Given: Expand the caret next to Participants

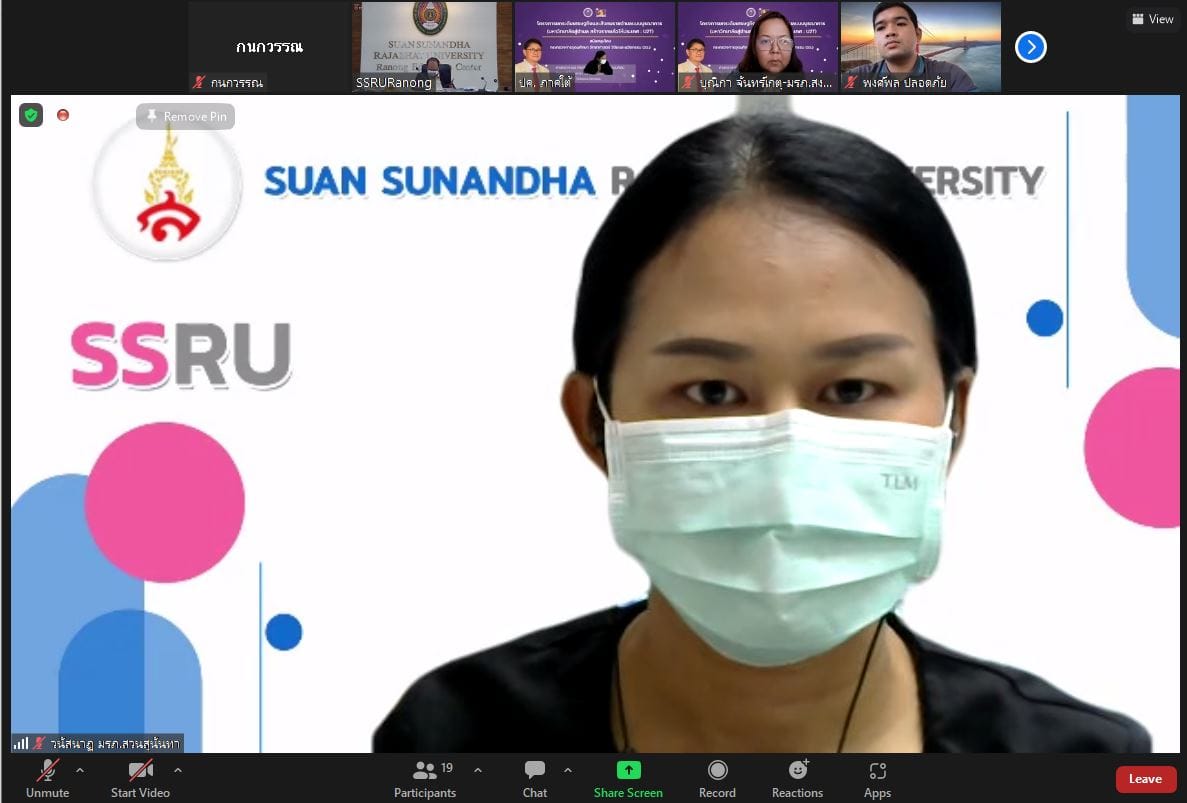Looking at the screenshot, I should tap(478, 770).
